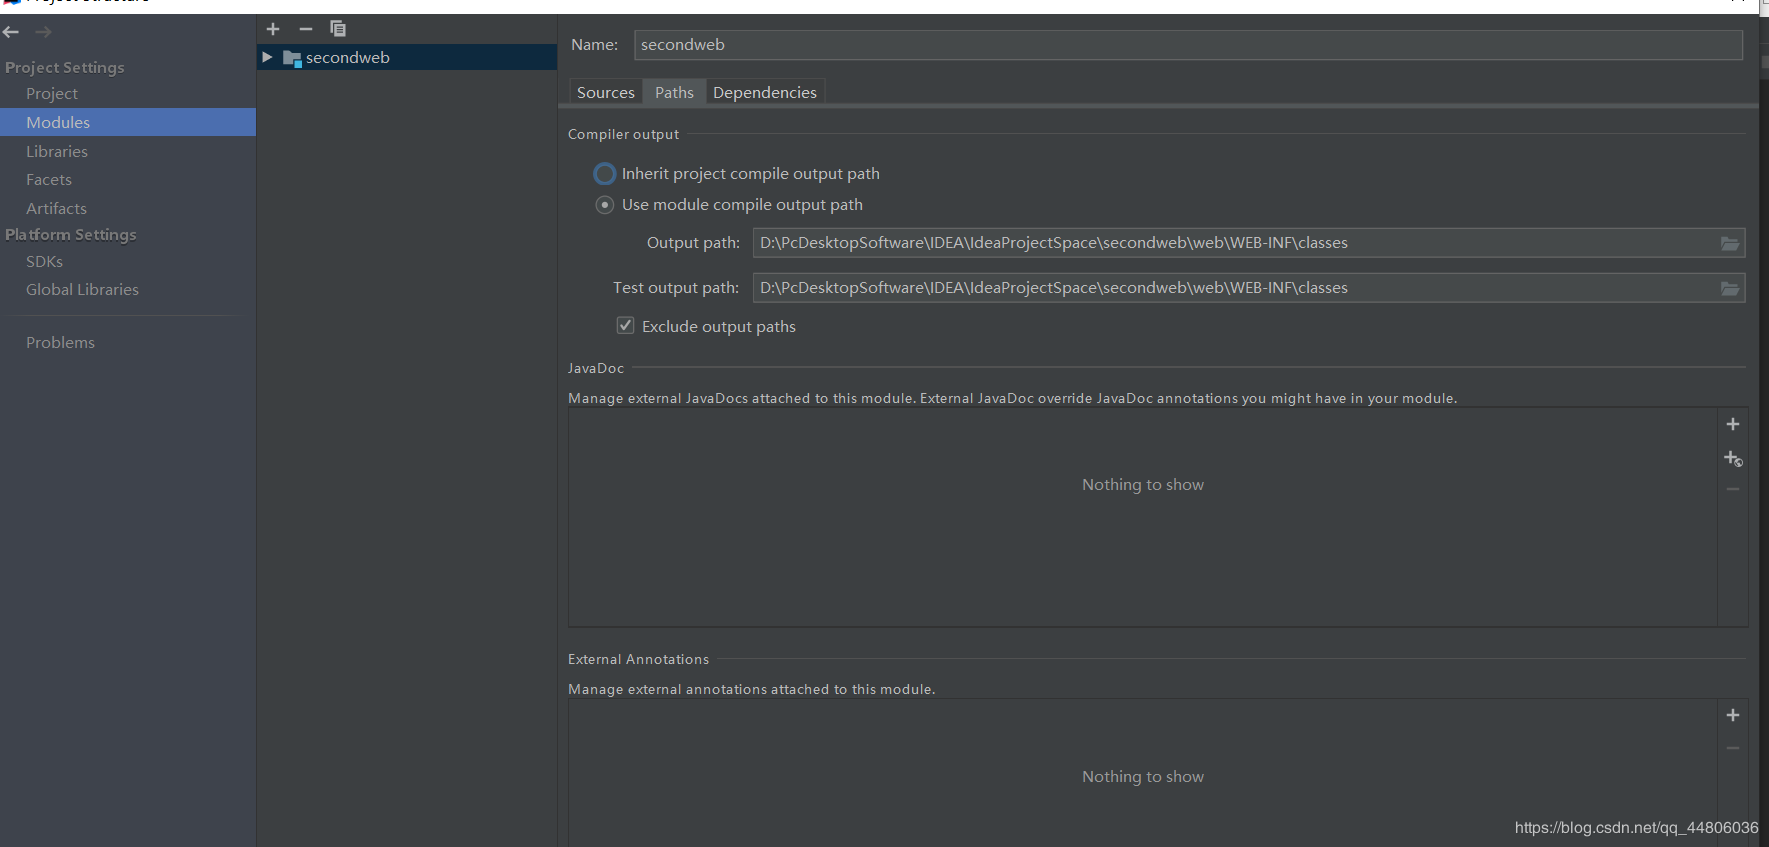Select Use module compile output path
This screenshot has height=847, width=1769.
tap(605, 205)
